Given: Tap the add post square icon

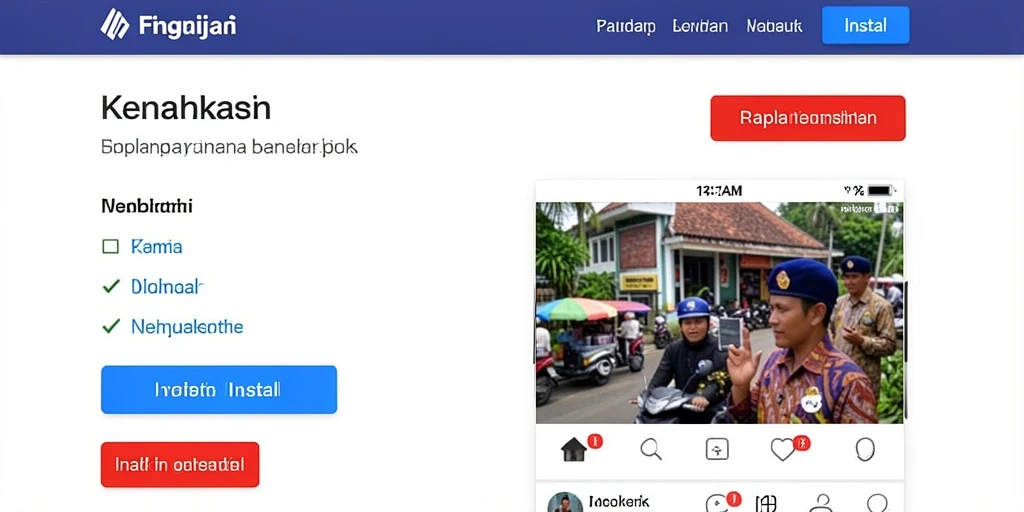Looking at the screenshot, I should tap(717, 449).
